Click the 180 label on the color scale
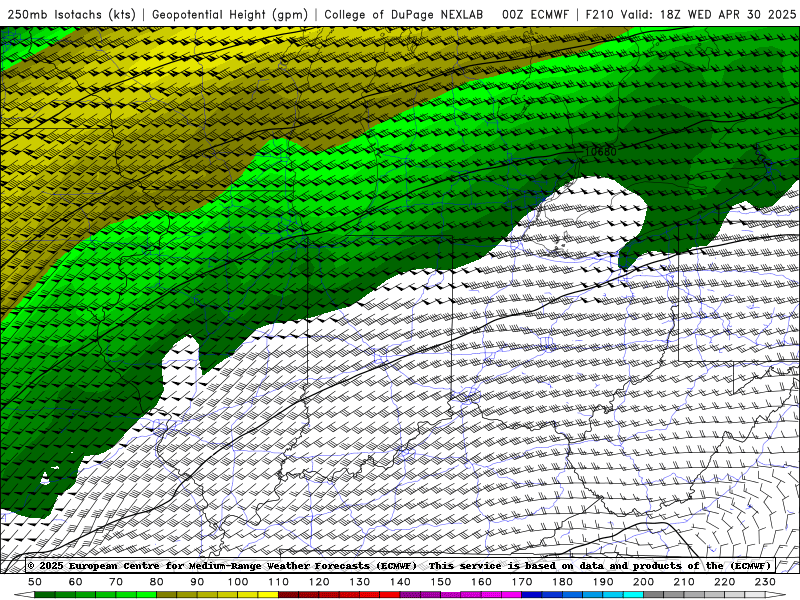Viewport: 800px width, 600px height. pyautogui.click(x=562, y=582)
